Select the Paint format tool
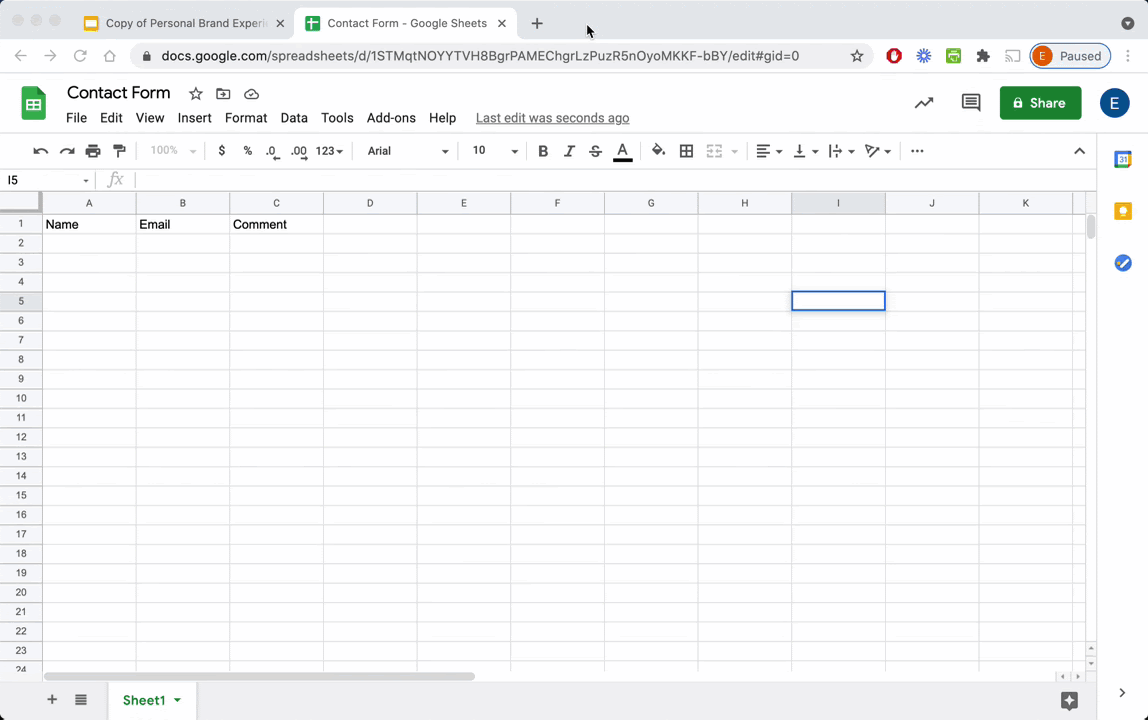The height and width of the screenshot is (720, 1148). (119, 151)
